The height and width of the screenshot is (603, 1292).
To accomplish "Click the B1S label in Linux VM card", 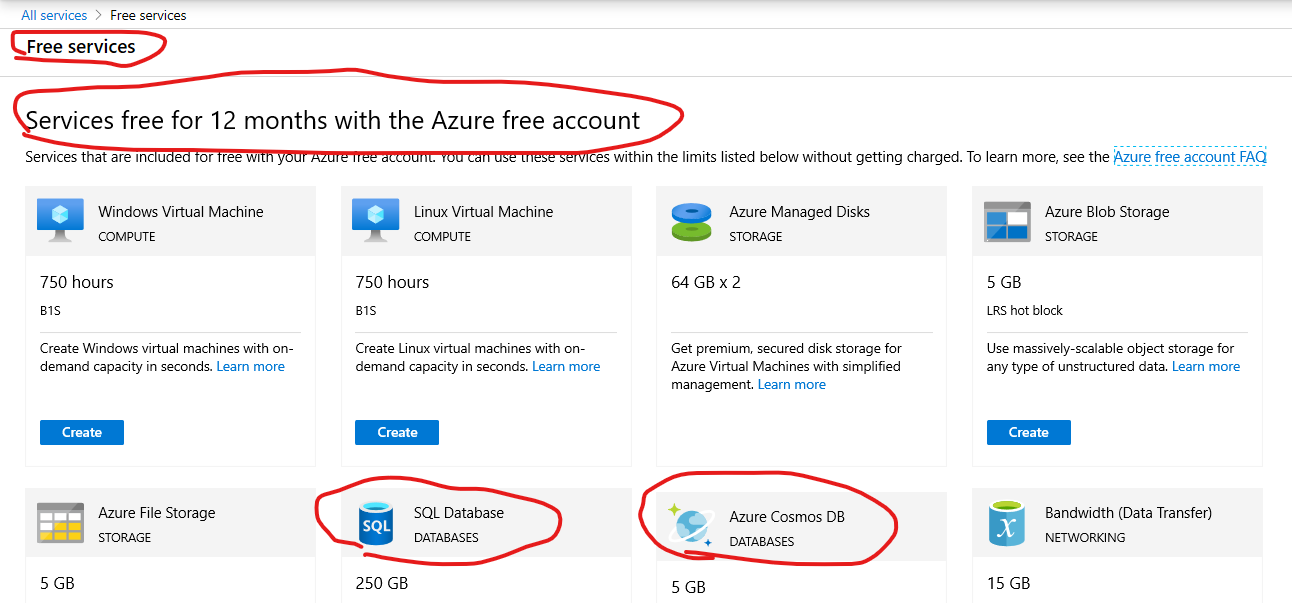I will click(366, 310).
